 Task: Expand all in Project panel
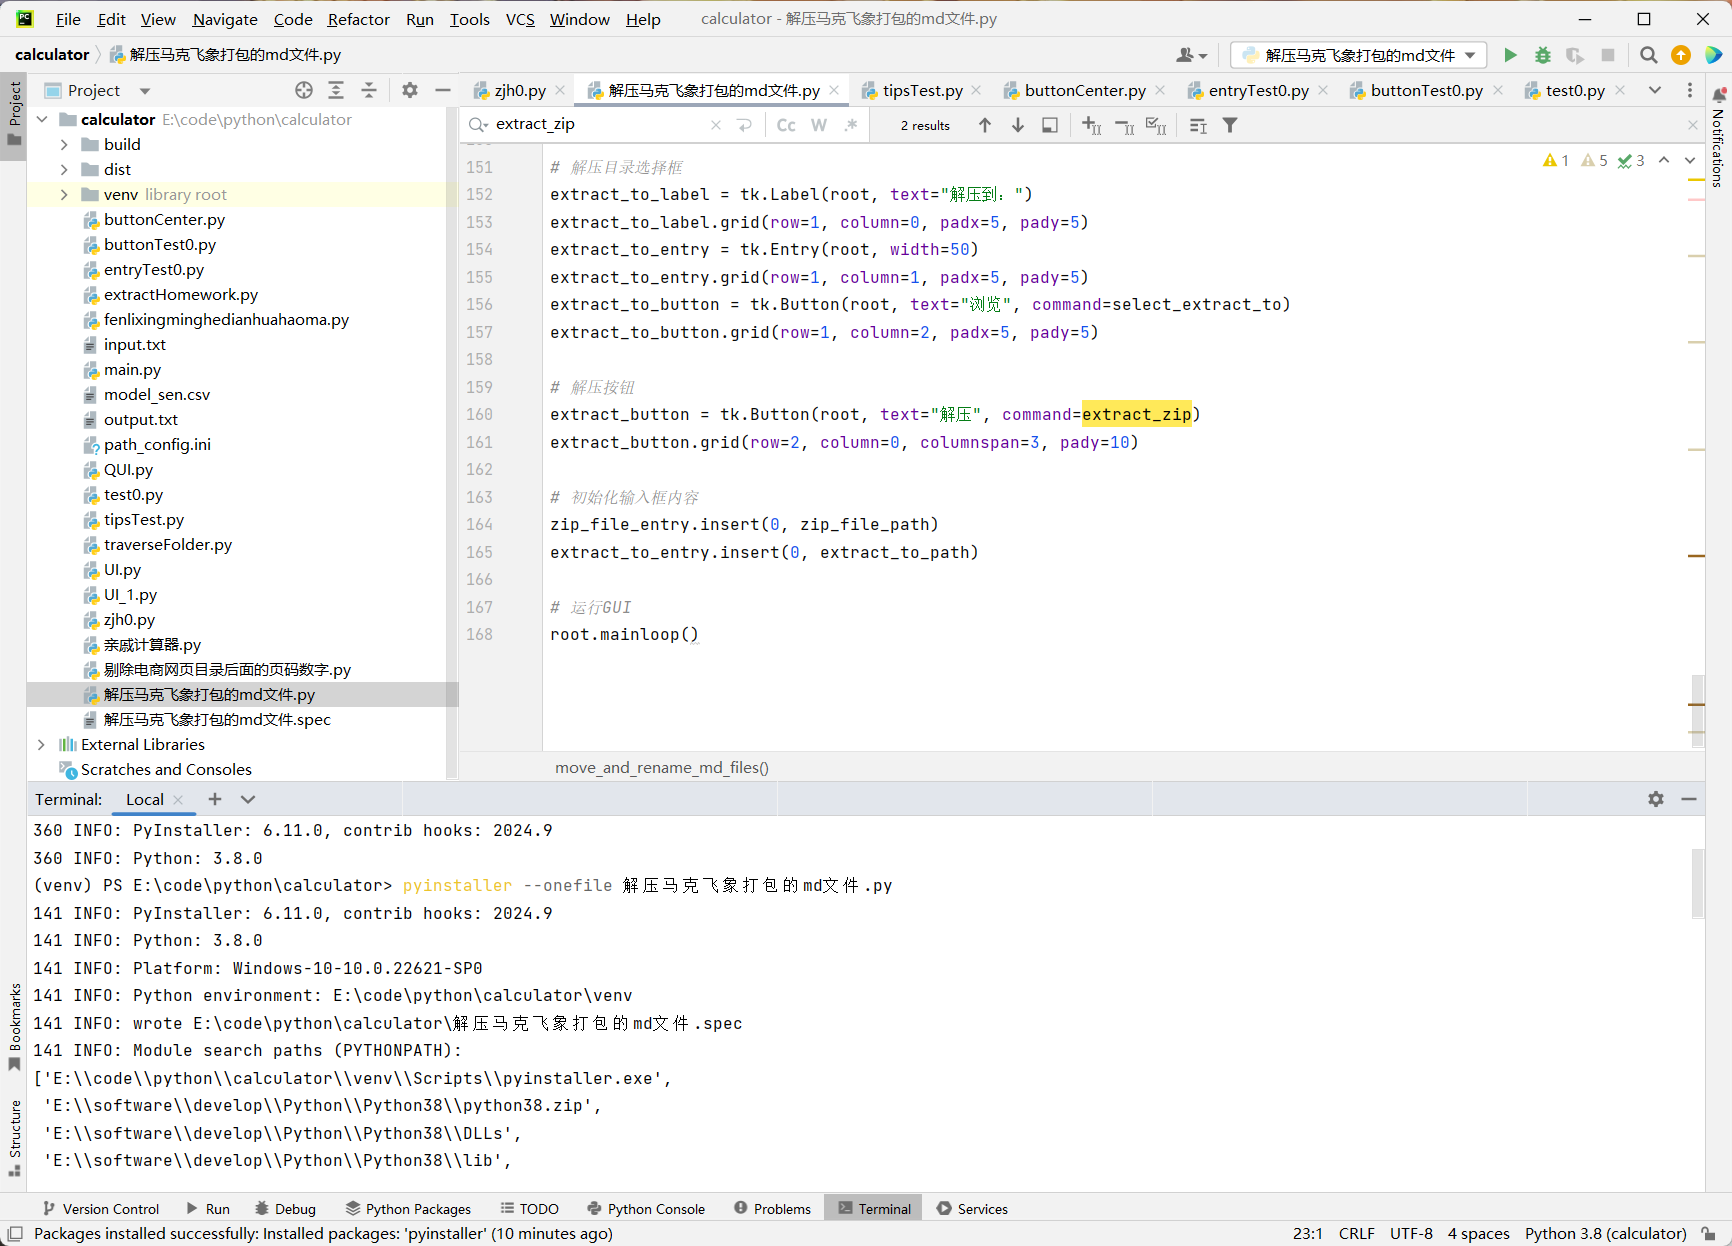point(336,90)
